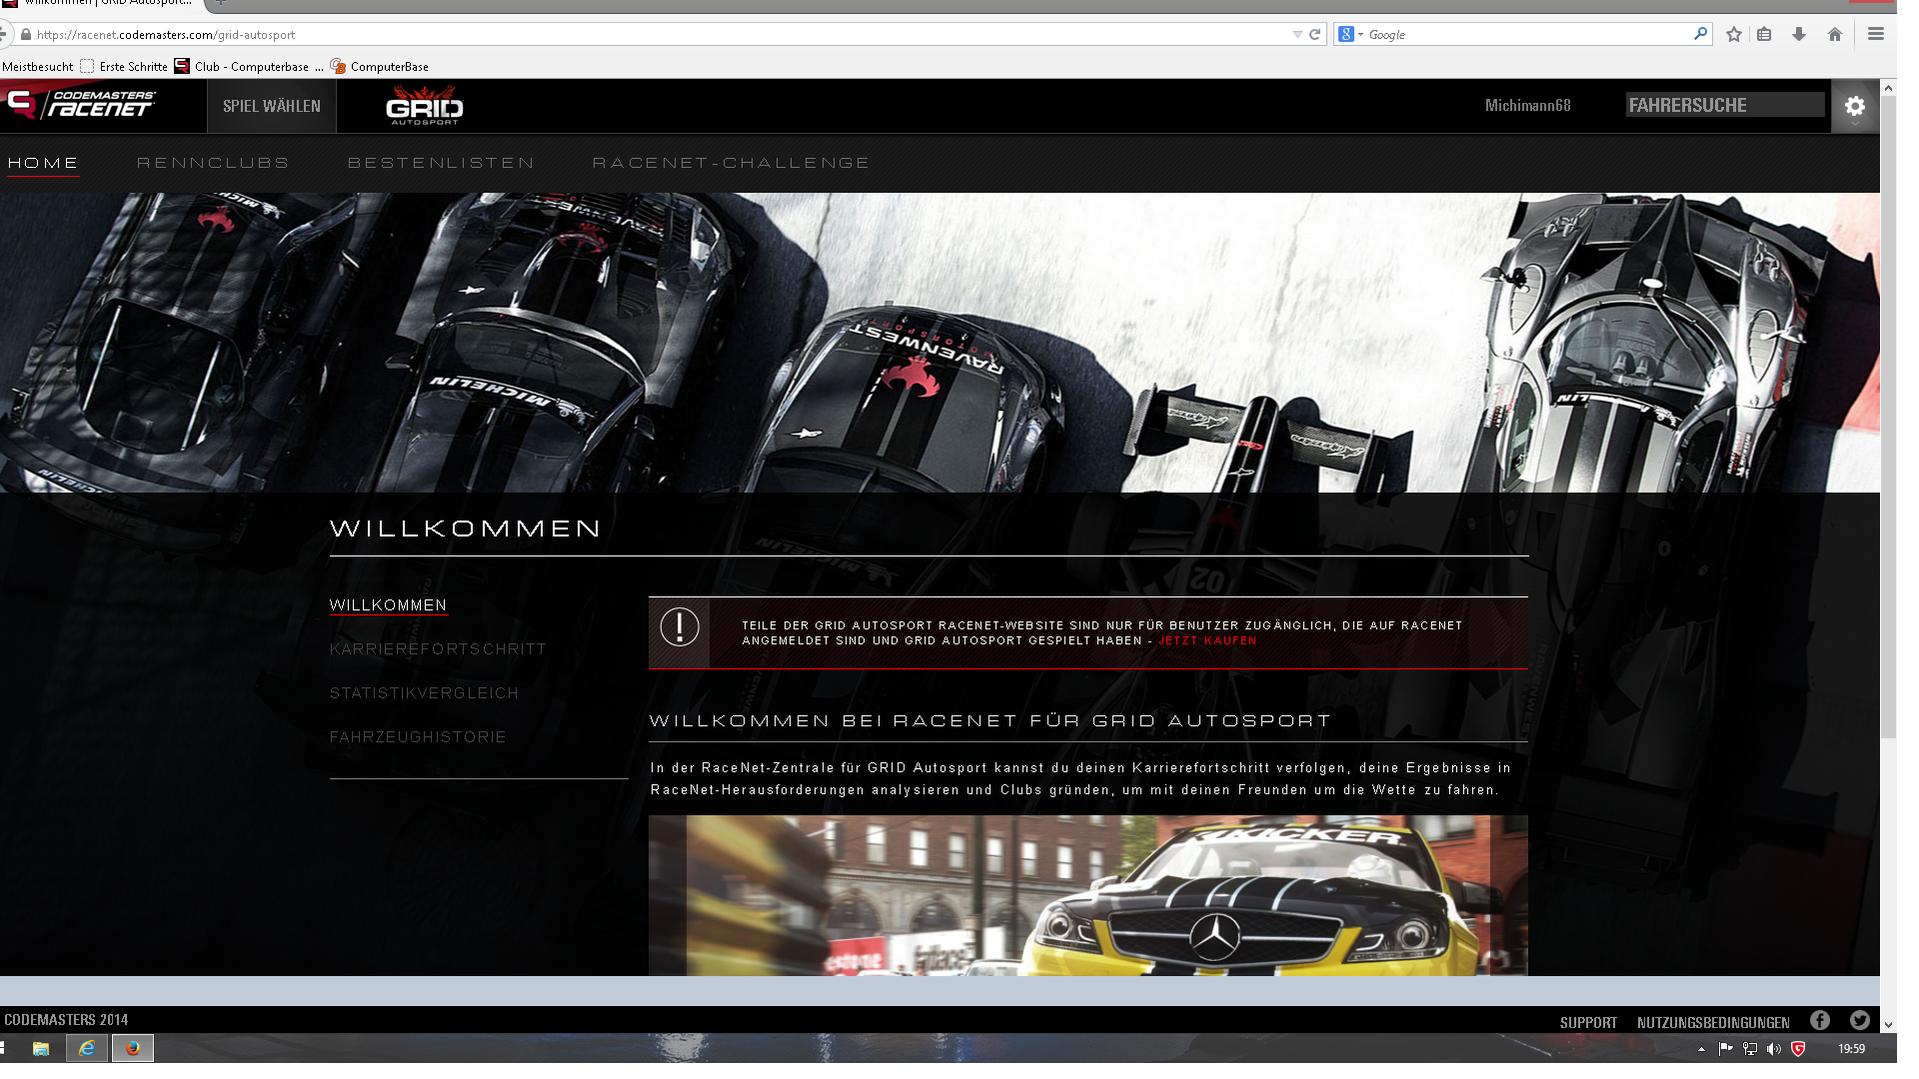This screenshot has width=1919, height=1079.
Task: Open the network tray icon
Action: pyautogui.click(x=1750, y=1049)
